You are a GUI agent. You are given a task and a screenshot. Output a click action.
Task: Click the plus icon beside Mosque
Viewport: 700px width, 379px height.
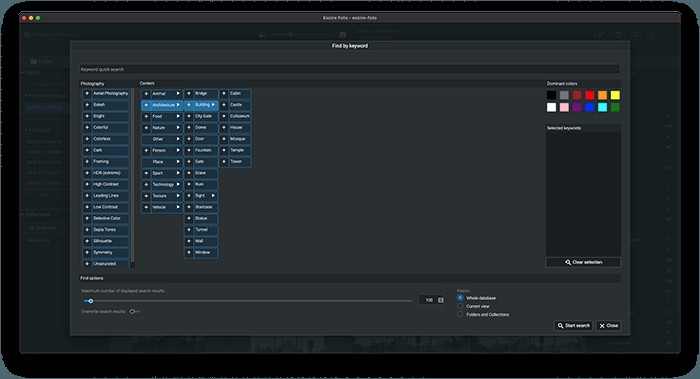click(224, 139)
